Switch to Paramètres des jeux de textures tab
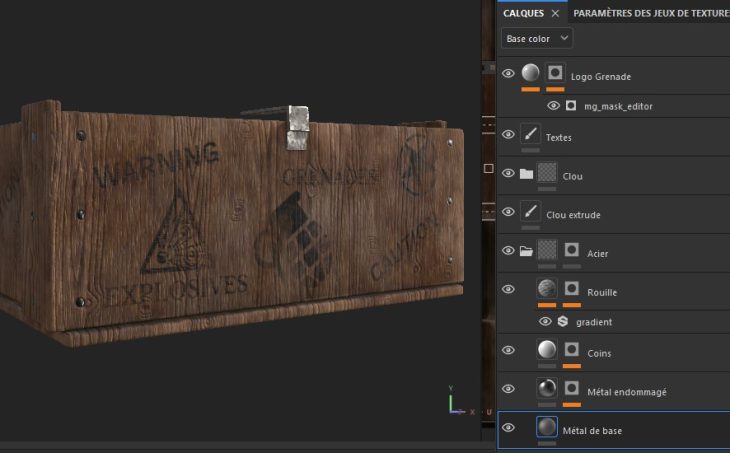 click(x=650, y=13)
